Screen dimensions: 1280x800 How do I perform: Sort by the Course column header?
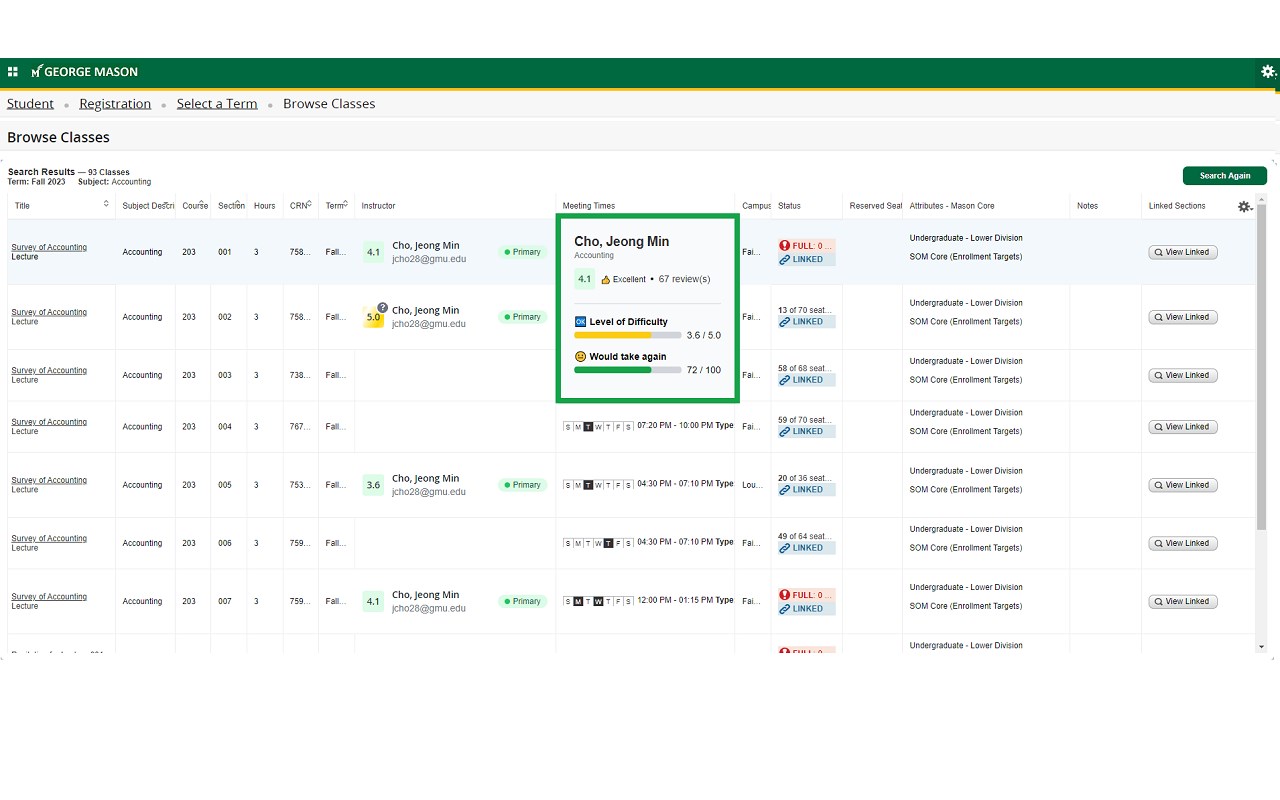tap(195, 206)
